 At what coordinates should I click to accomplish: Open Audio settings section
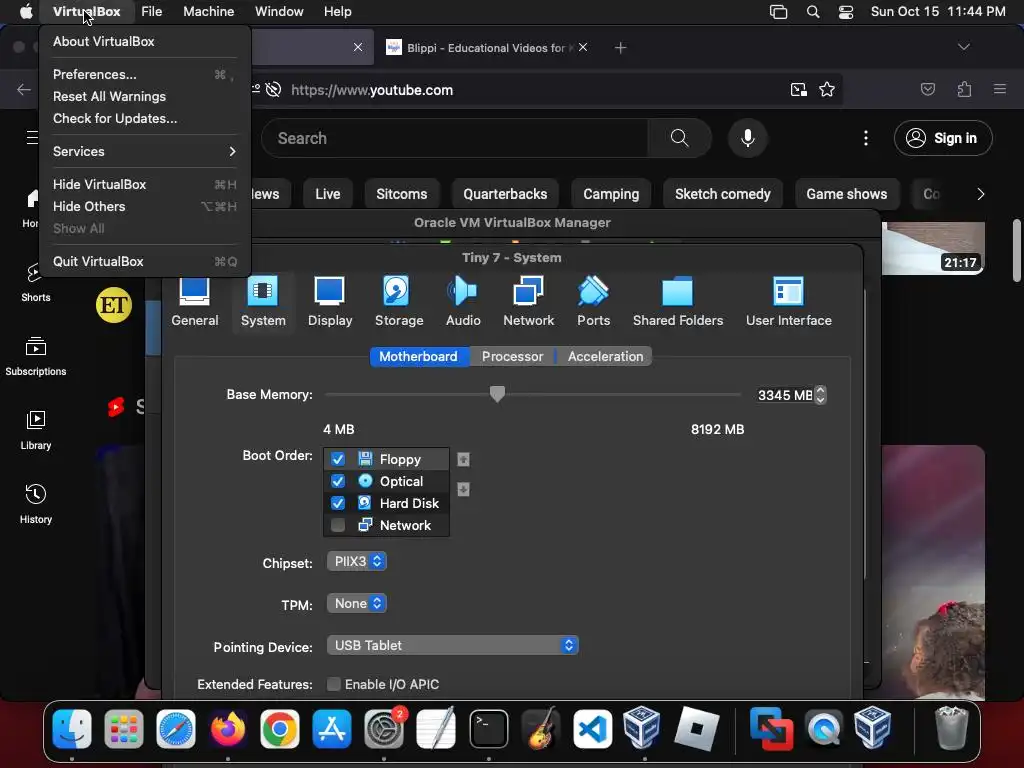coord(463,302)
